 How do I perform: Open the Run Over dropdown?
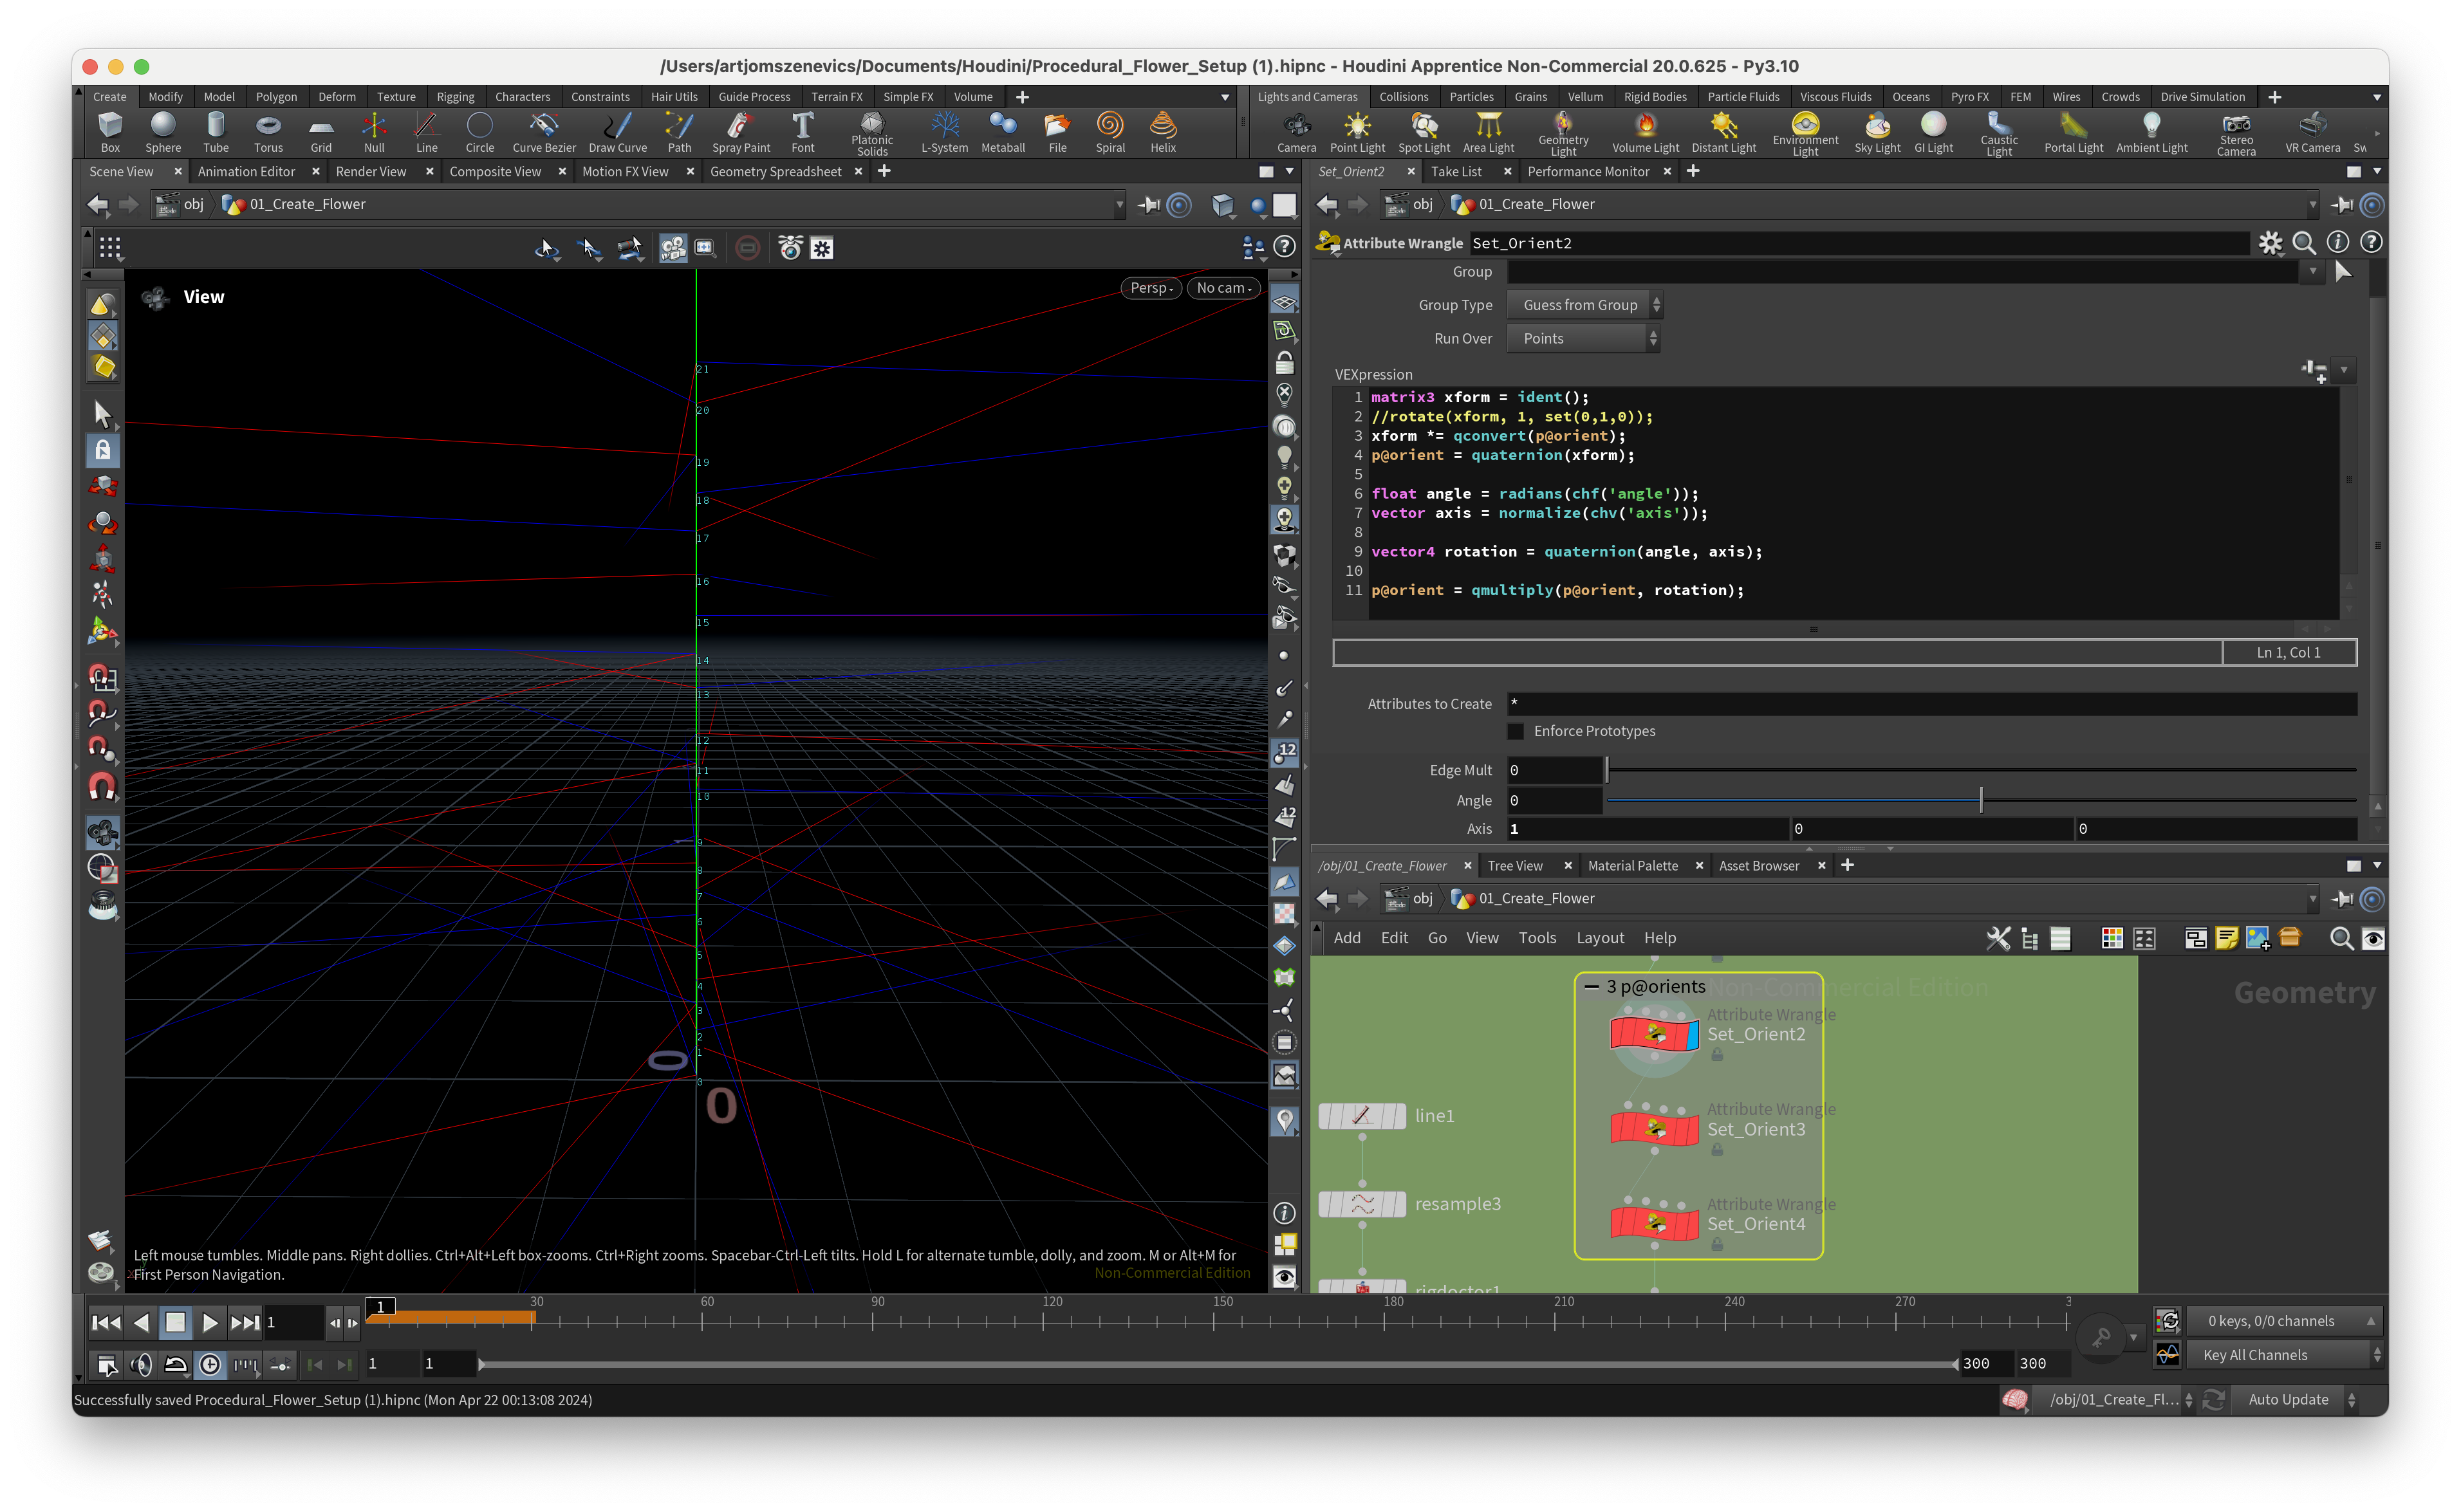pos(1583,339)
